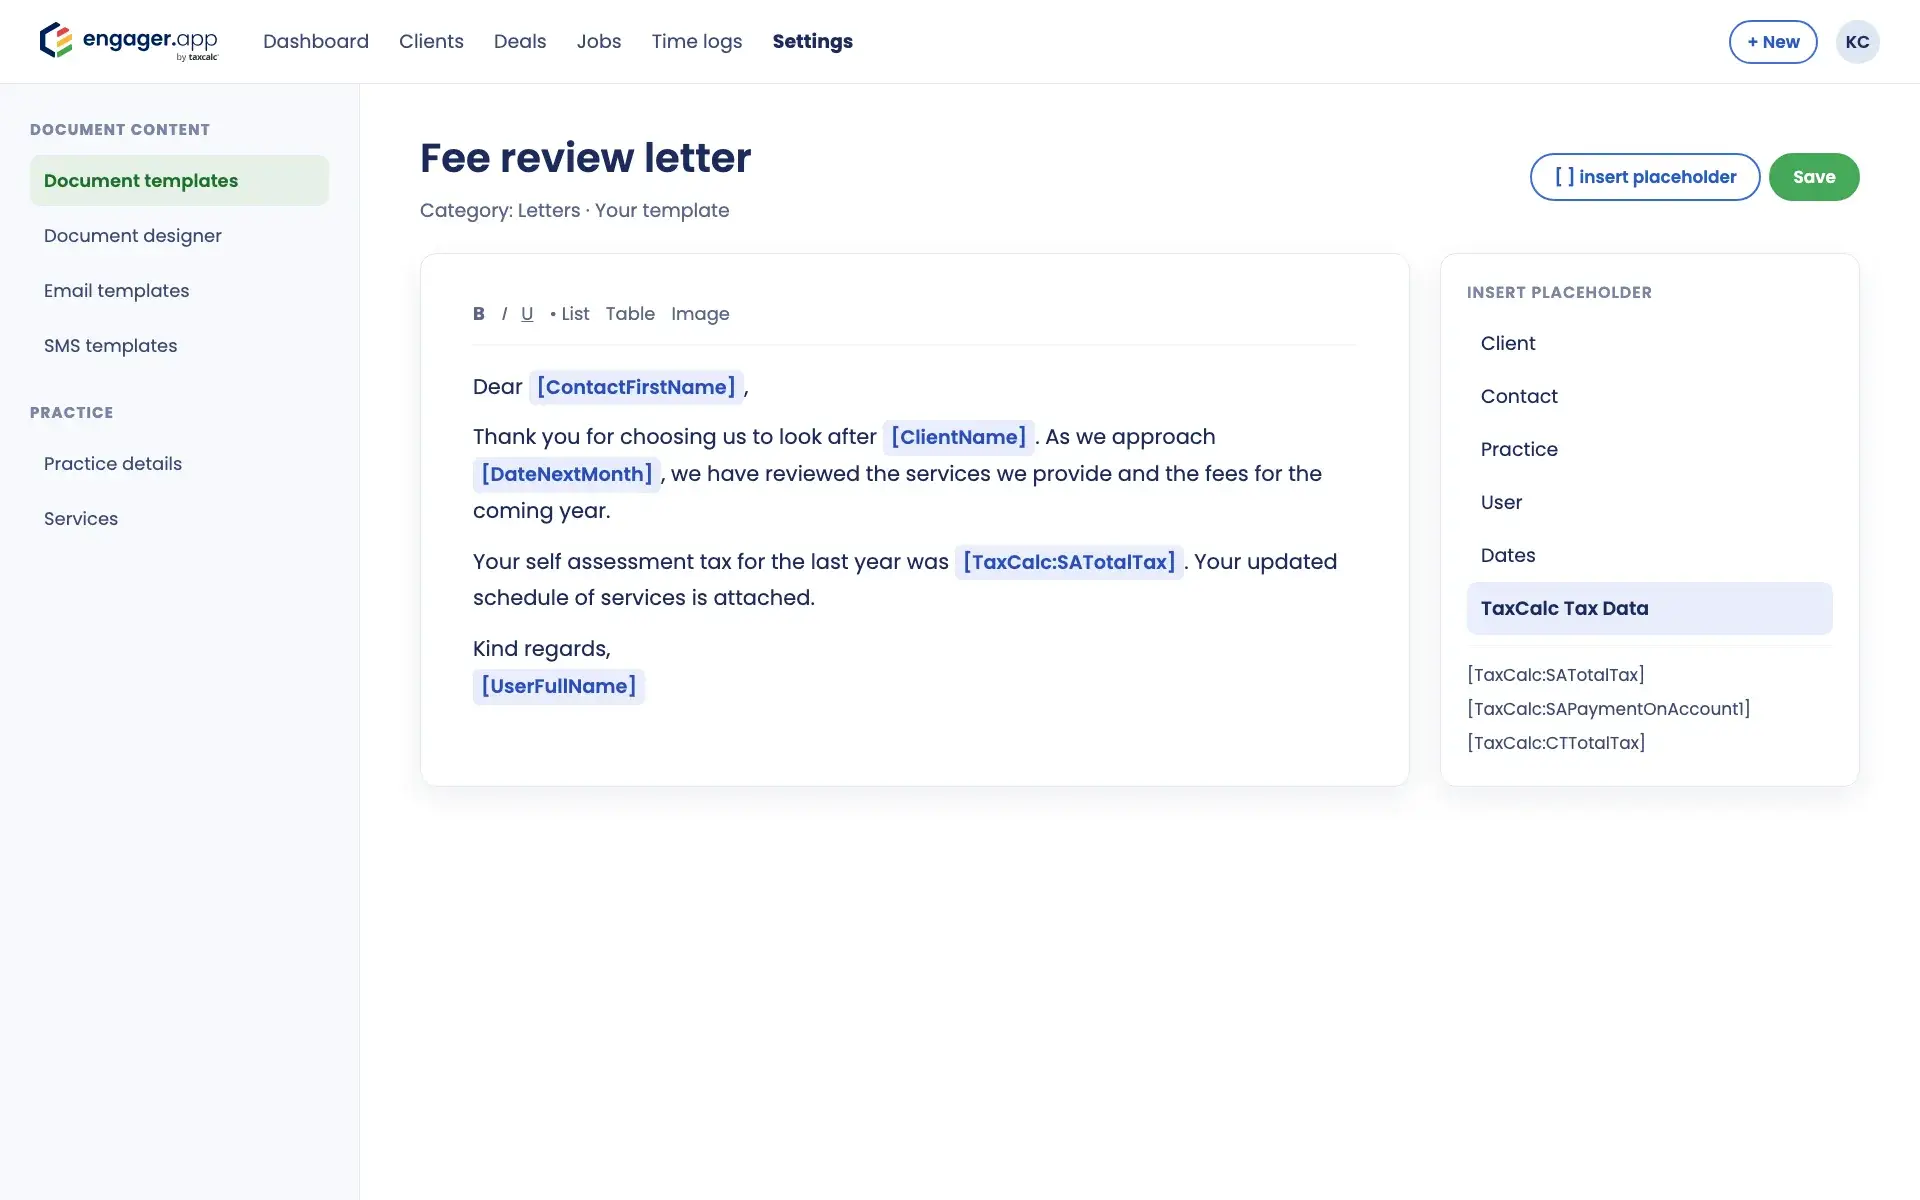Navigate to Jobs
The image size is (1920, 1200).
pos(599,42)
